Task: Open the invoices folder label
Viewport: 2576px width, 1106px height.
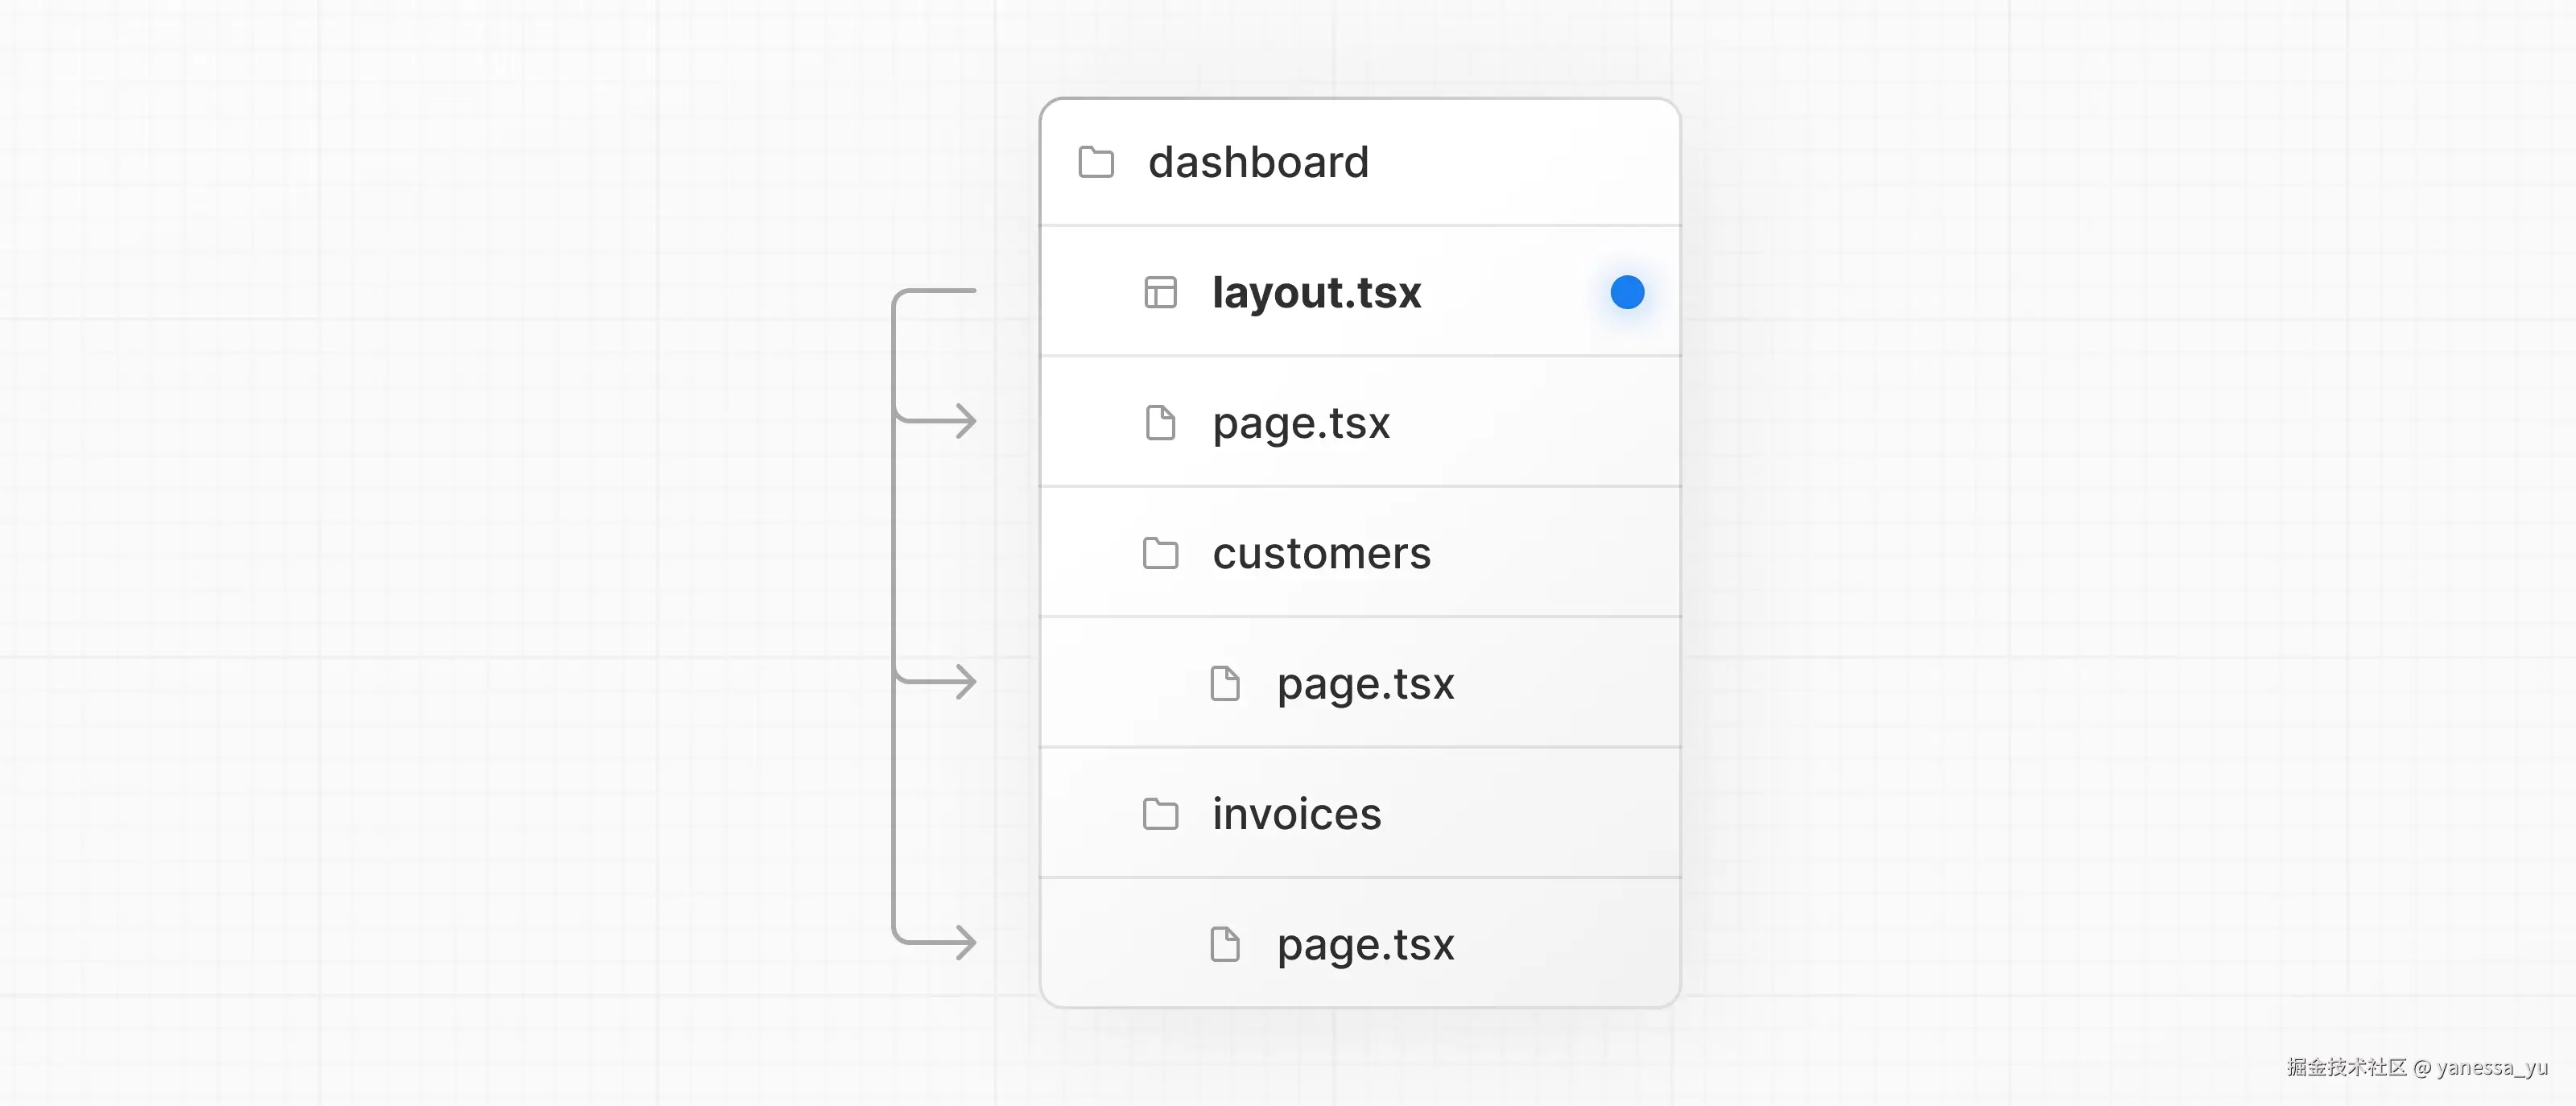Action: (1296, 814)
